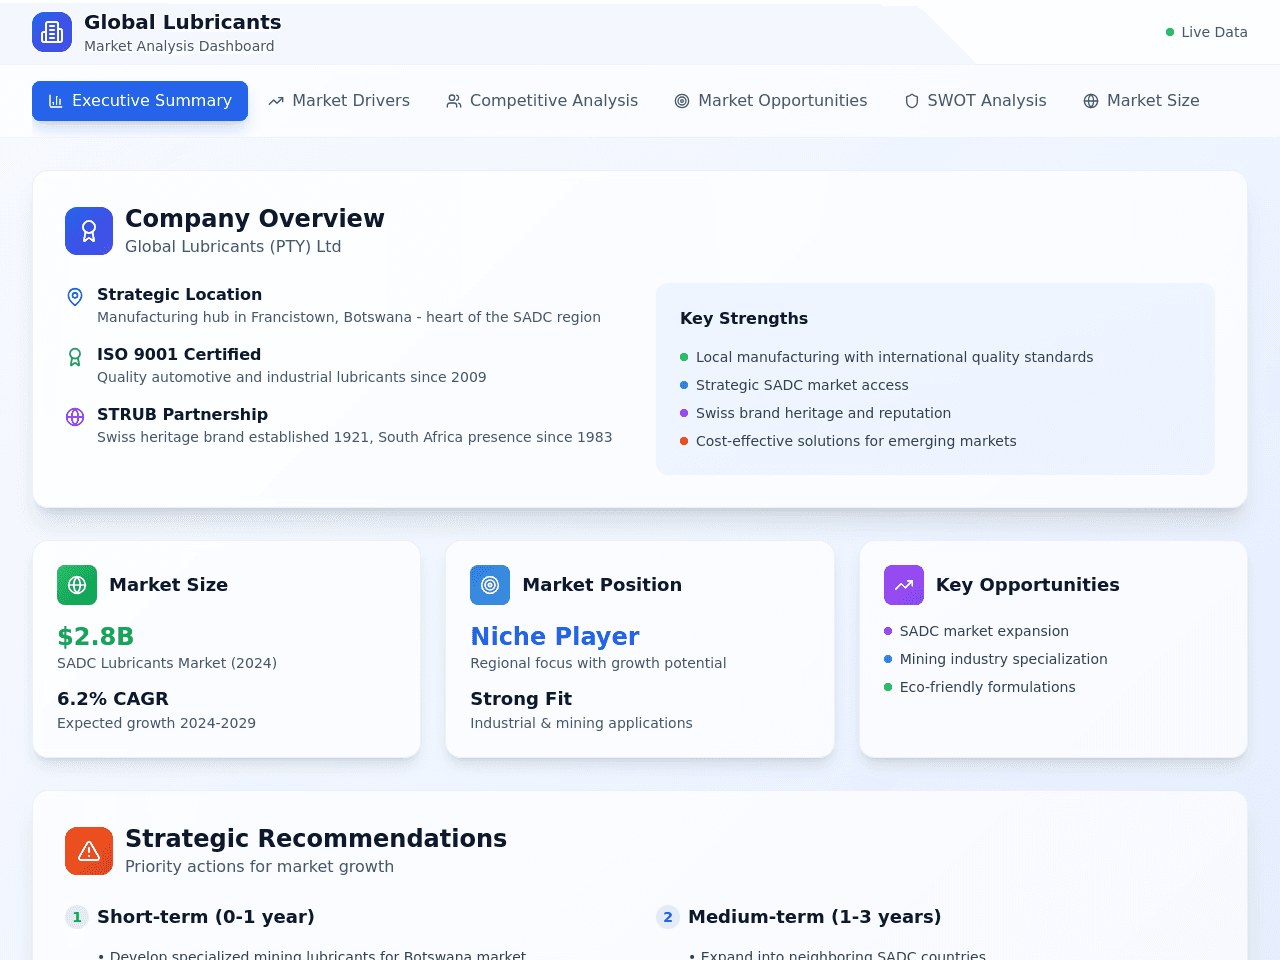Go to the Market Opportunities tab
Viewport: 1280px width, 960px height.
click(771, 101)
